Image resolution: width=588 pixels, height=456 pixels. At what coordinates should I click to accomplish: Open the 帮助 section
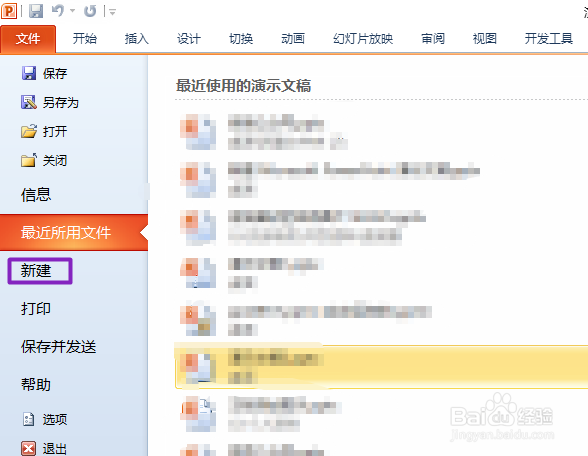pos(36,384)
